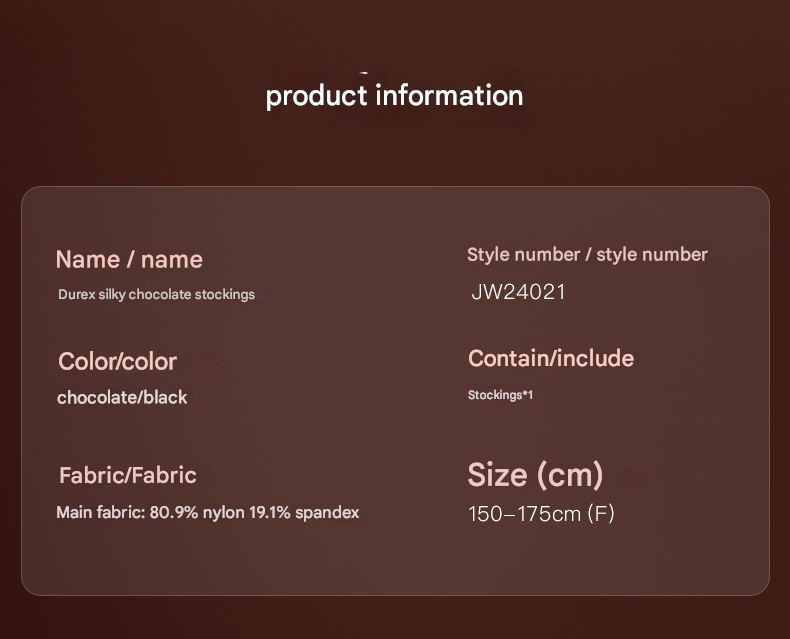Click the "Size (cm)" heading
790x639 pixels.
point(535,474)
